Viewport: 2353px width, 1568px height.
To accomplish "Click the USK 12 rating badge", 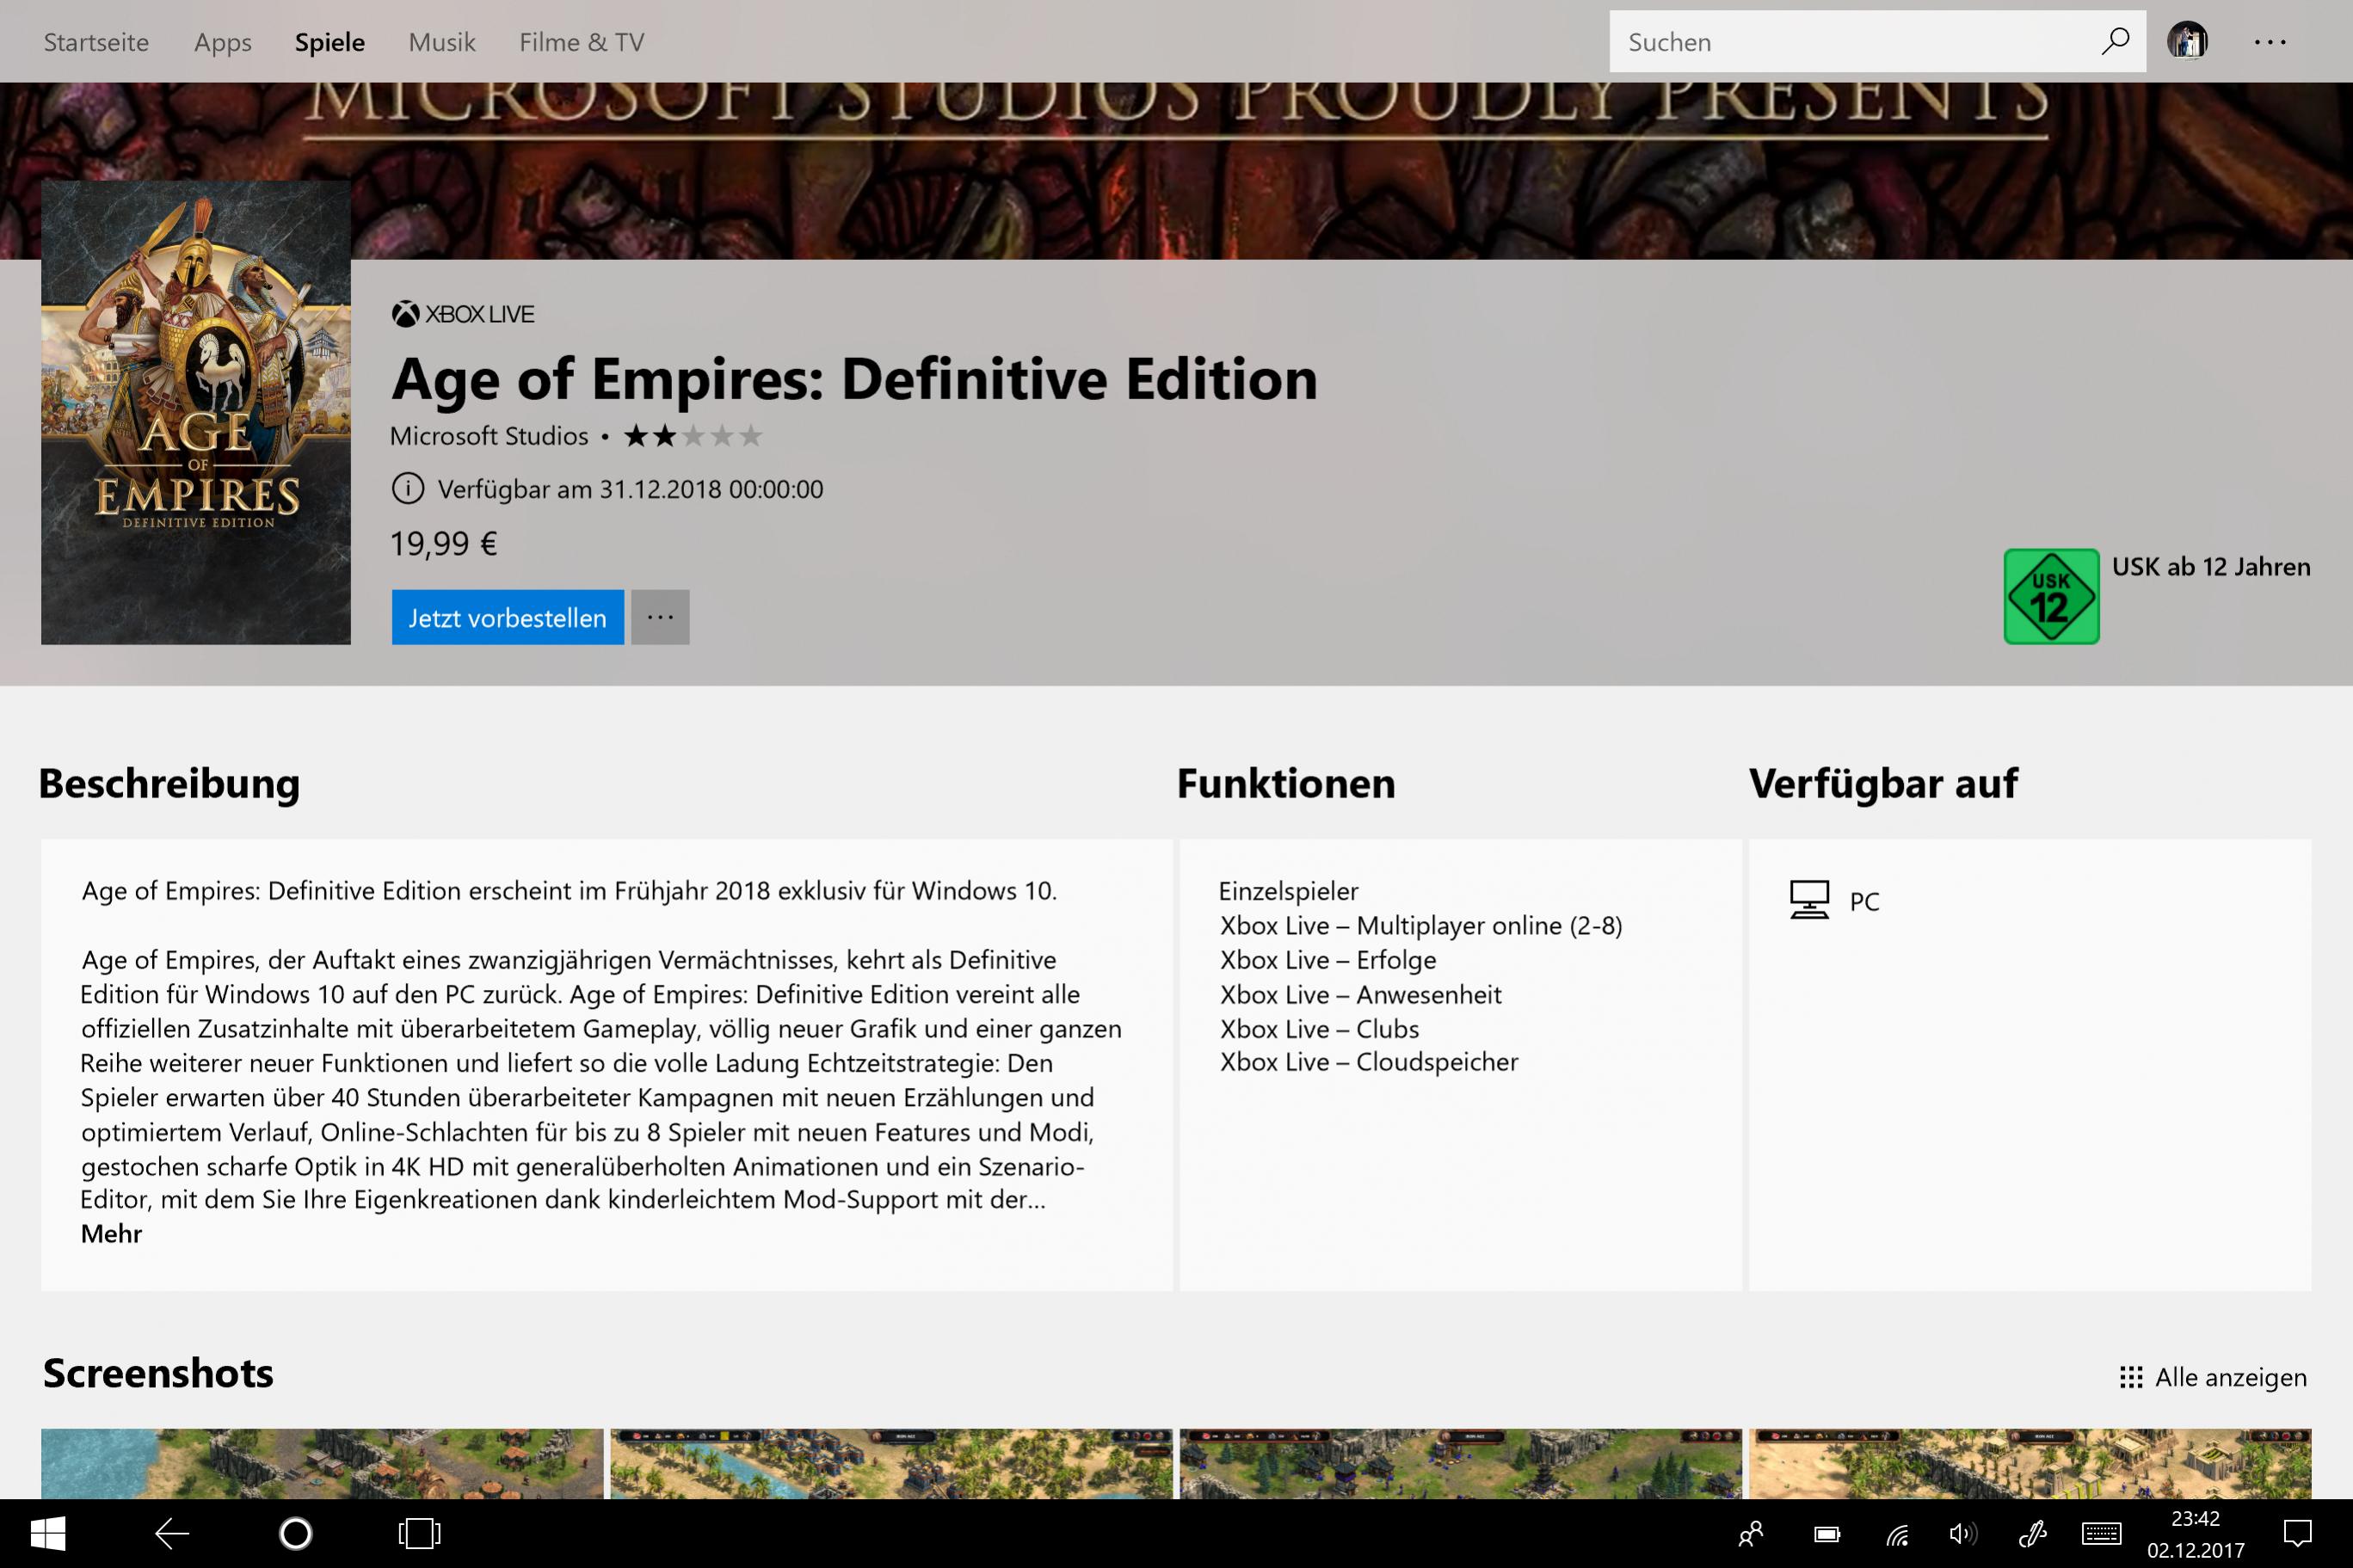I will click(x=2050, y=596).
